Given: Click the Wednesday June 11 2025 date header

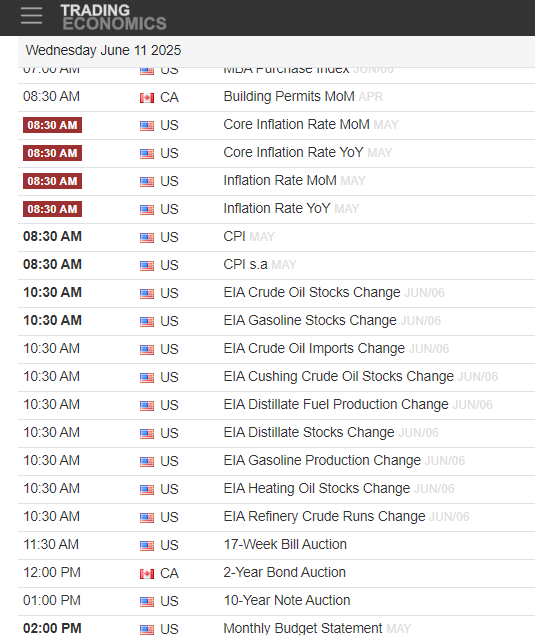Looking at the screenshot, I should (103, 50).
